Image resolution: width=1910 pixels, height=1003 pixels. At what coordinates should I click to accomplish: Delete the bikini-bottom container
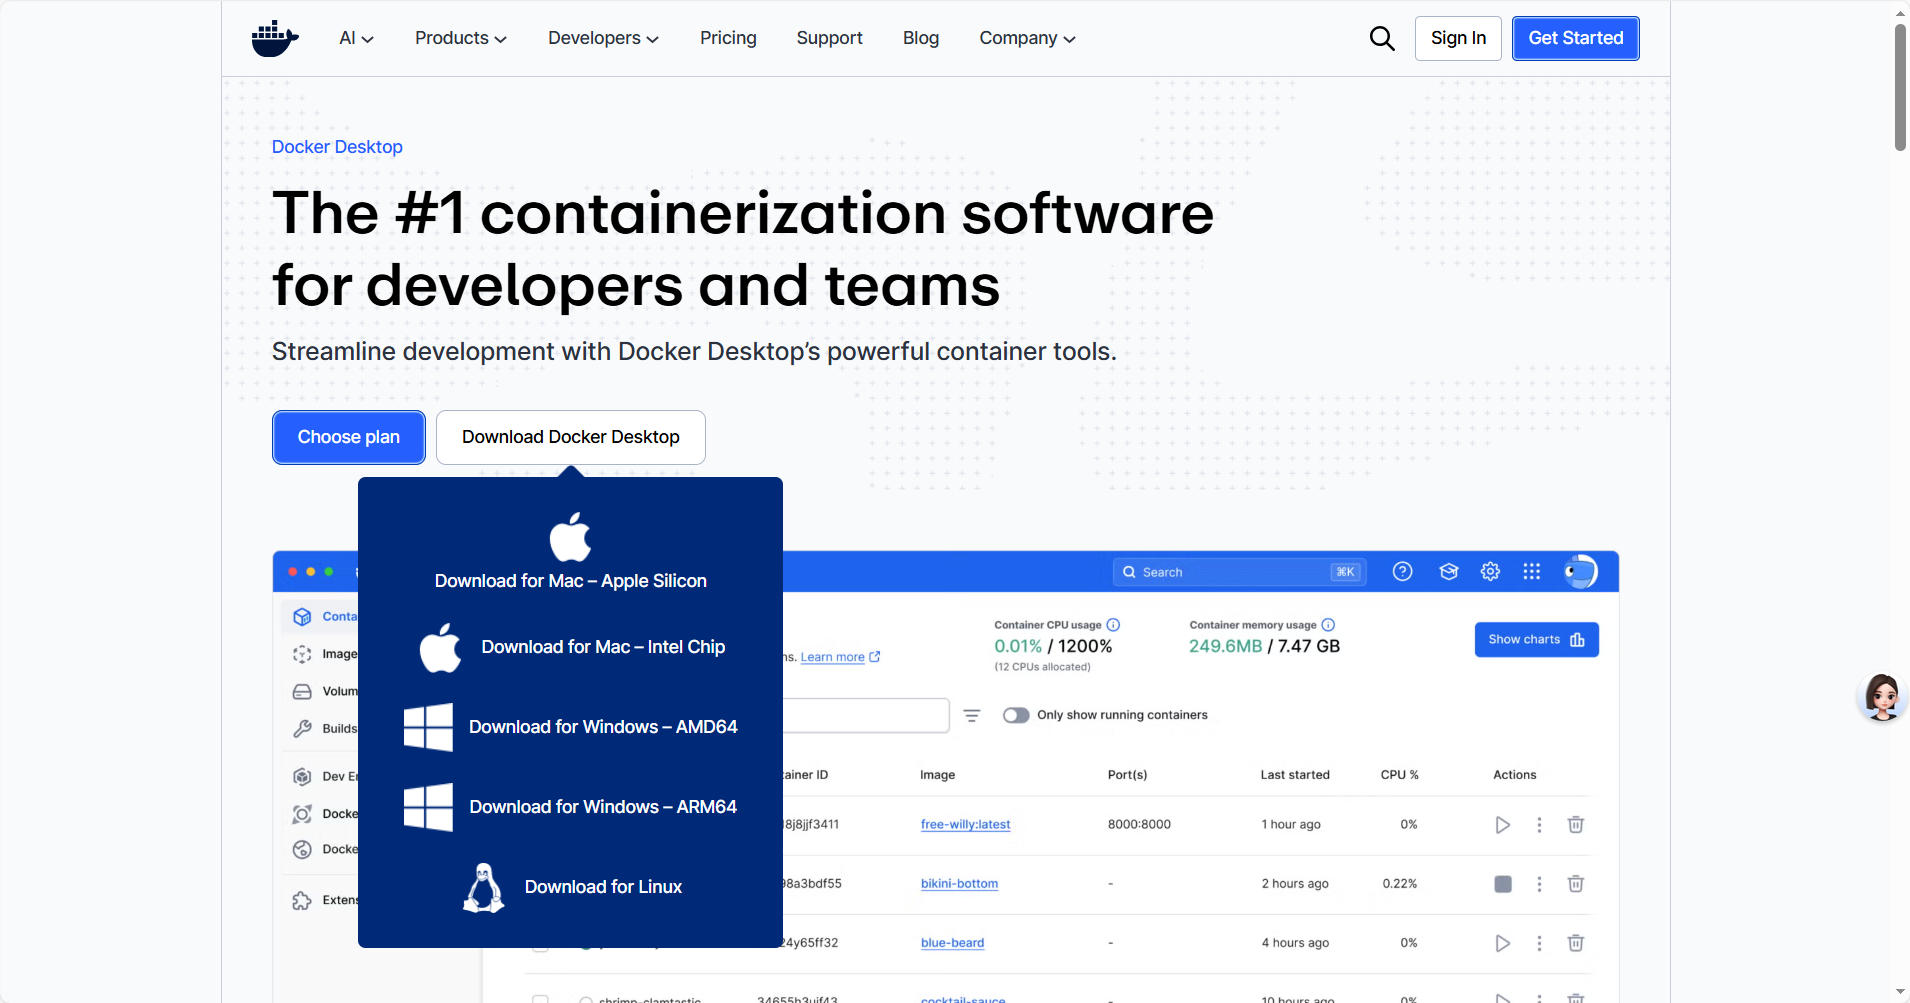[1576, 884]
